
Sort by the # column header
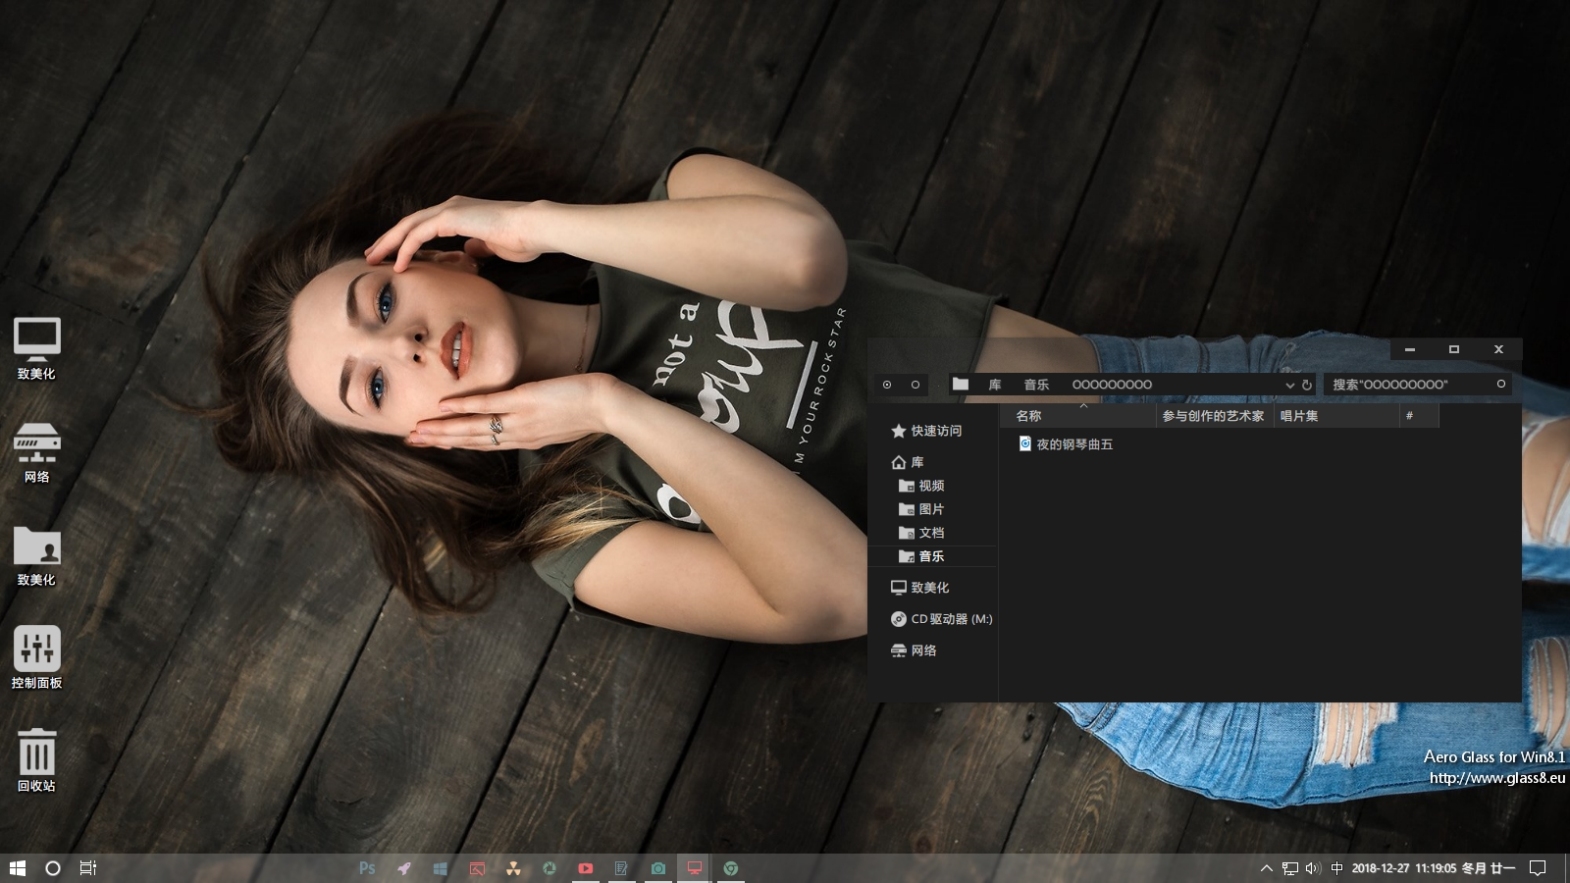(1419, 416)
